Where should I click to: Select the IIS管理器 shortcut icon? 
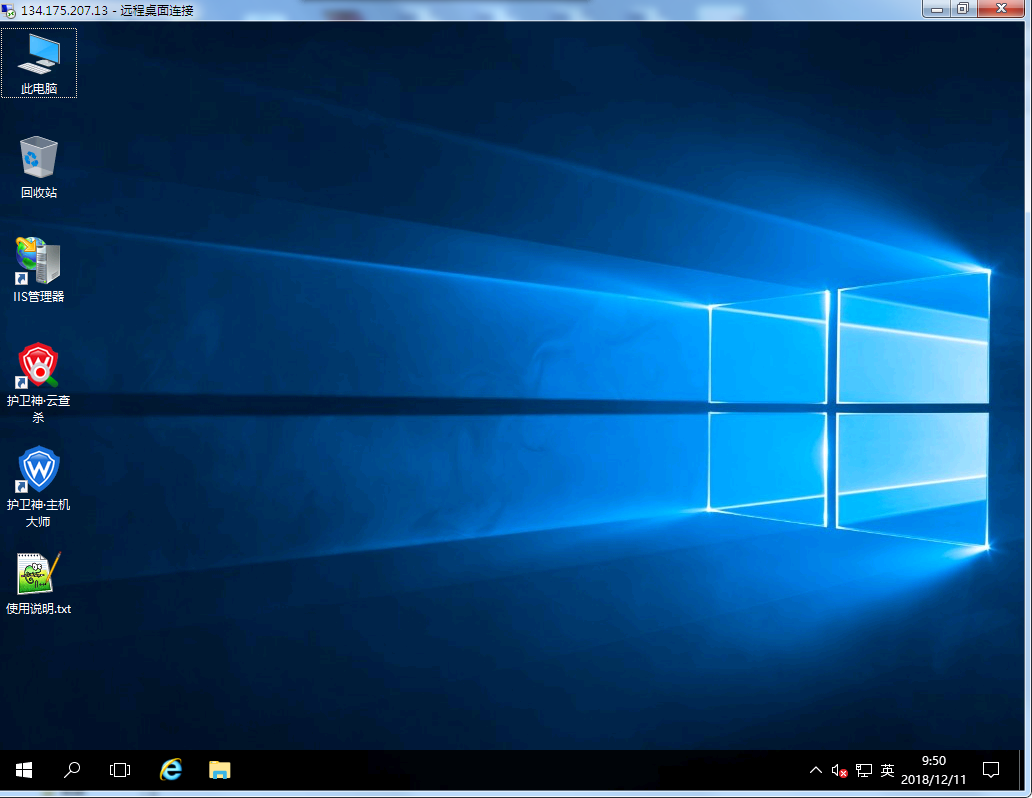39,271
